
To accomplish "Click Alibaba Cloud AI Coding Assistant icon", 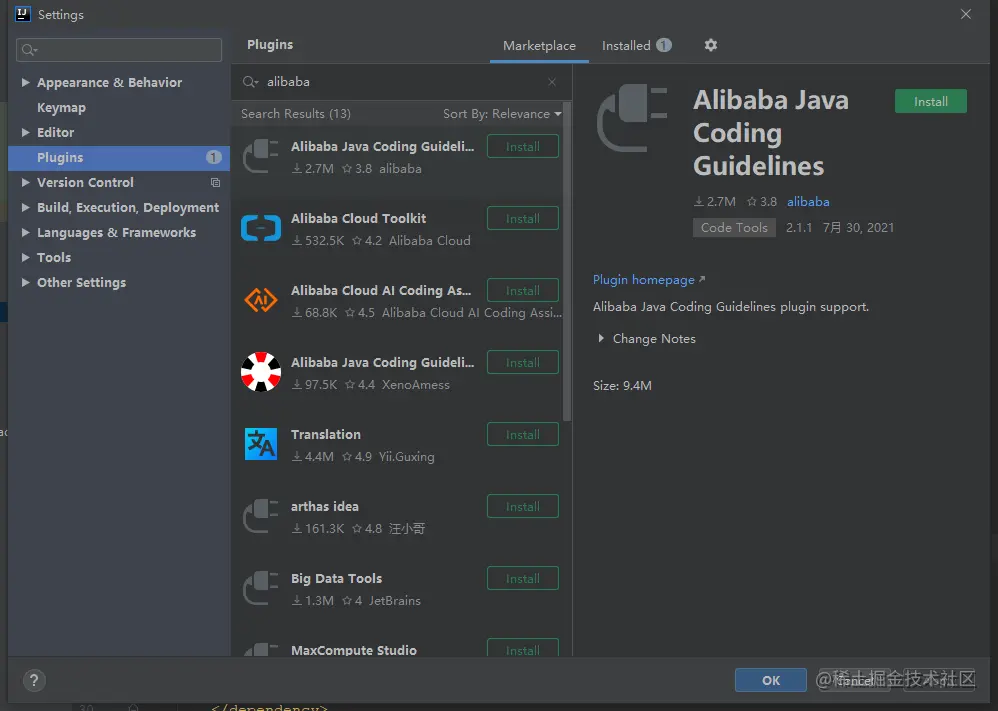I will tap(261, 300).
